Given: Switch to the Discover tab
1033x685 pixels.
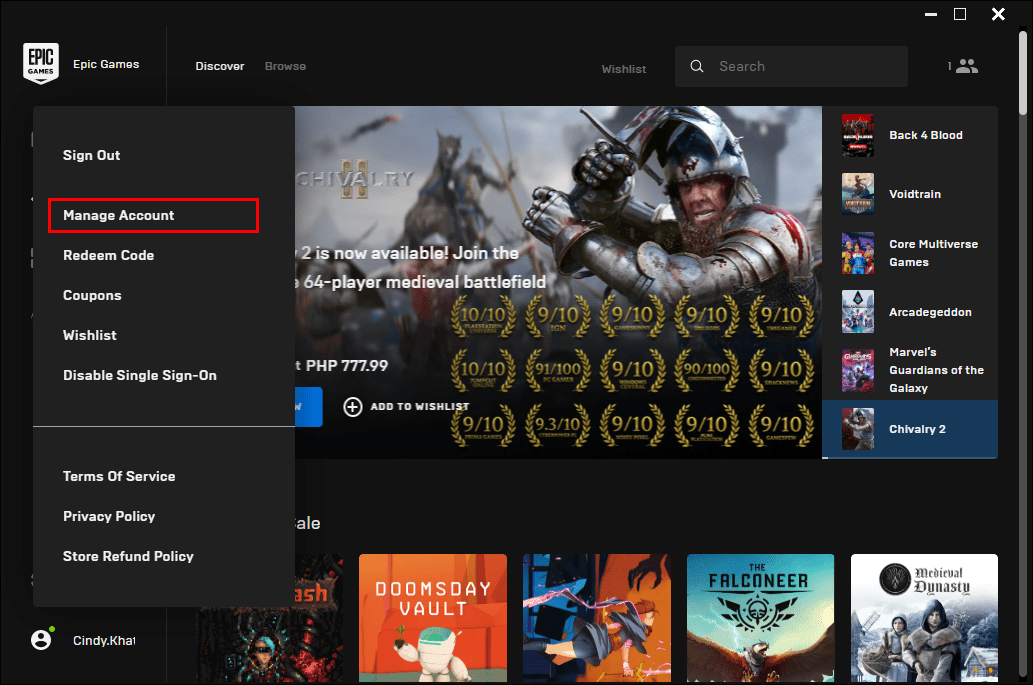Looking at the screenshot, I should [220, 66].
